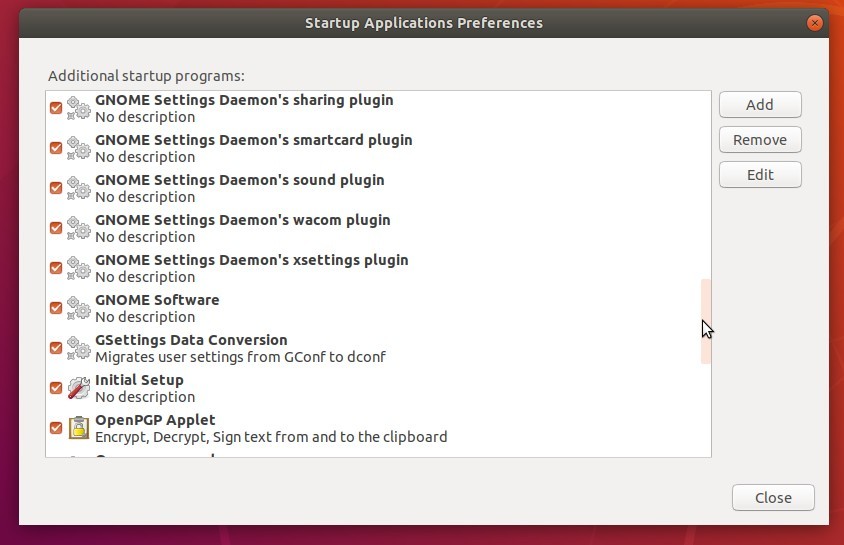Close the window using the title bar X
This screenshot has width=844, height=545.
[814, 23]
